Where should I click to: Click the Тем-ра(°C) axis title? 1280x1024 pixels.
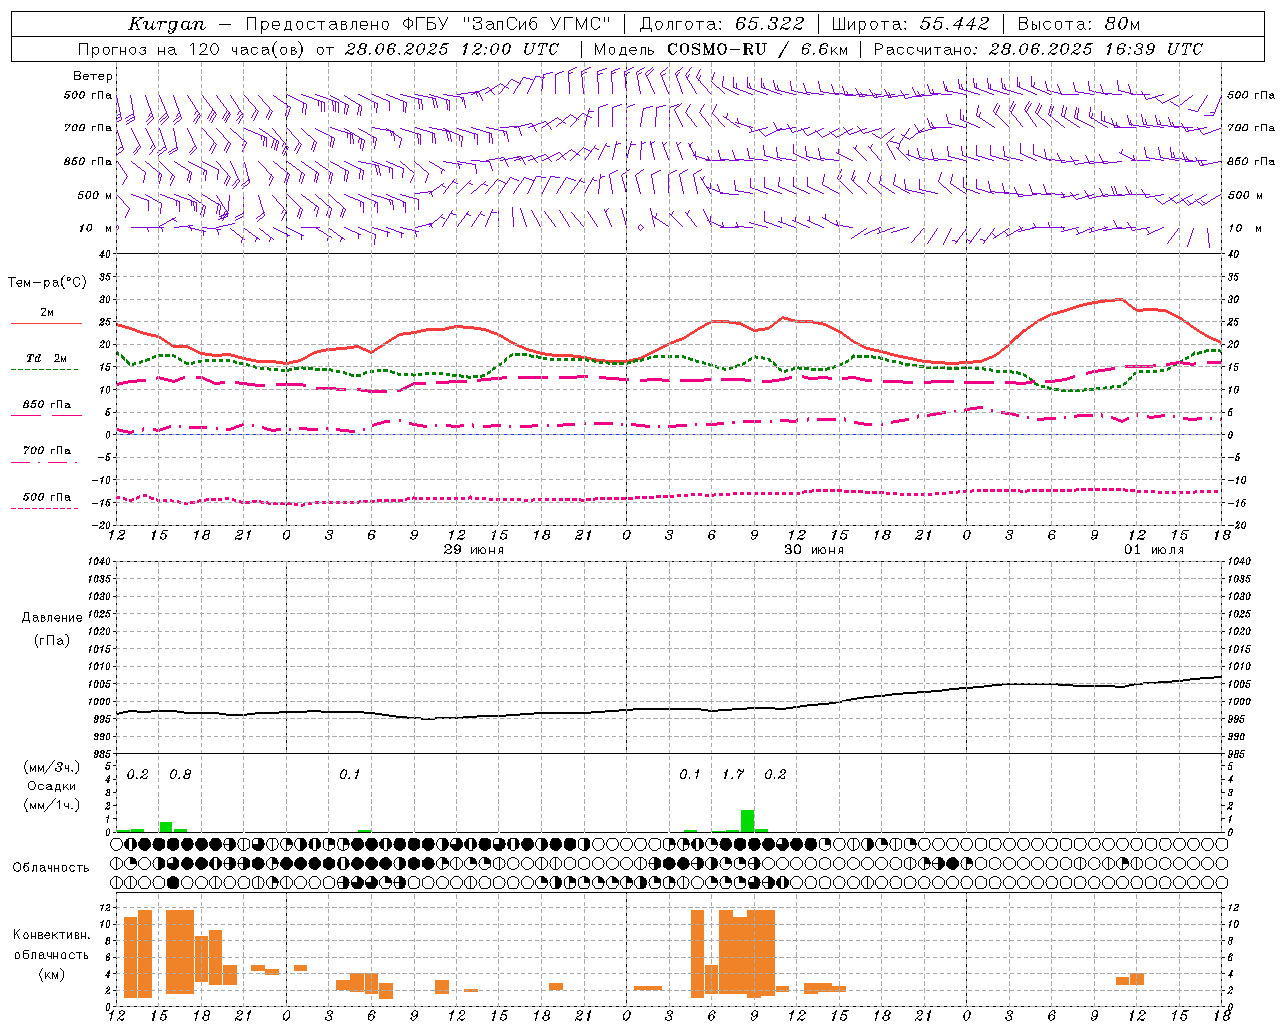tap(47, 283)
